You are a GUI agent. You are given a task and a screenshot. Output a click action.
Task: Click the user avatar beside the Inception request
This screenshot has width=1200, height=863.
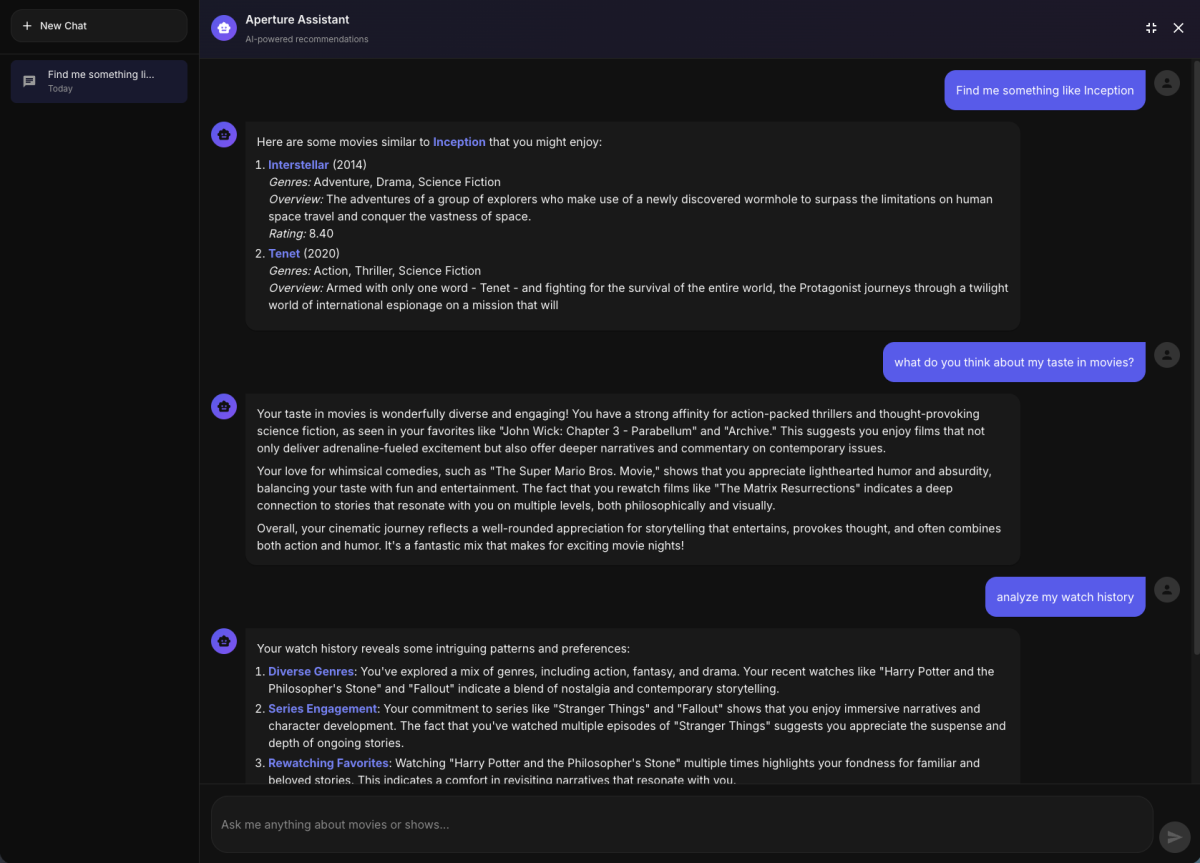[x=1167, y=82]
